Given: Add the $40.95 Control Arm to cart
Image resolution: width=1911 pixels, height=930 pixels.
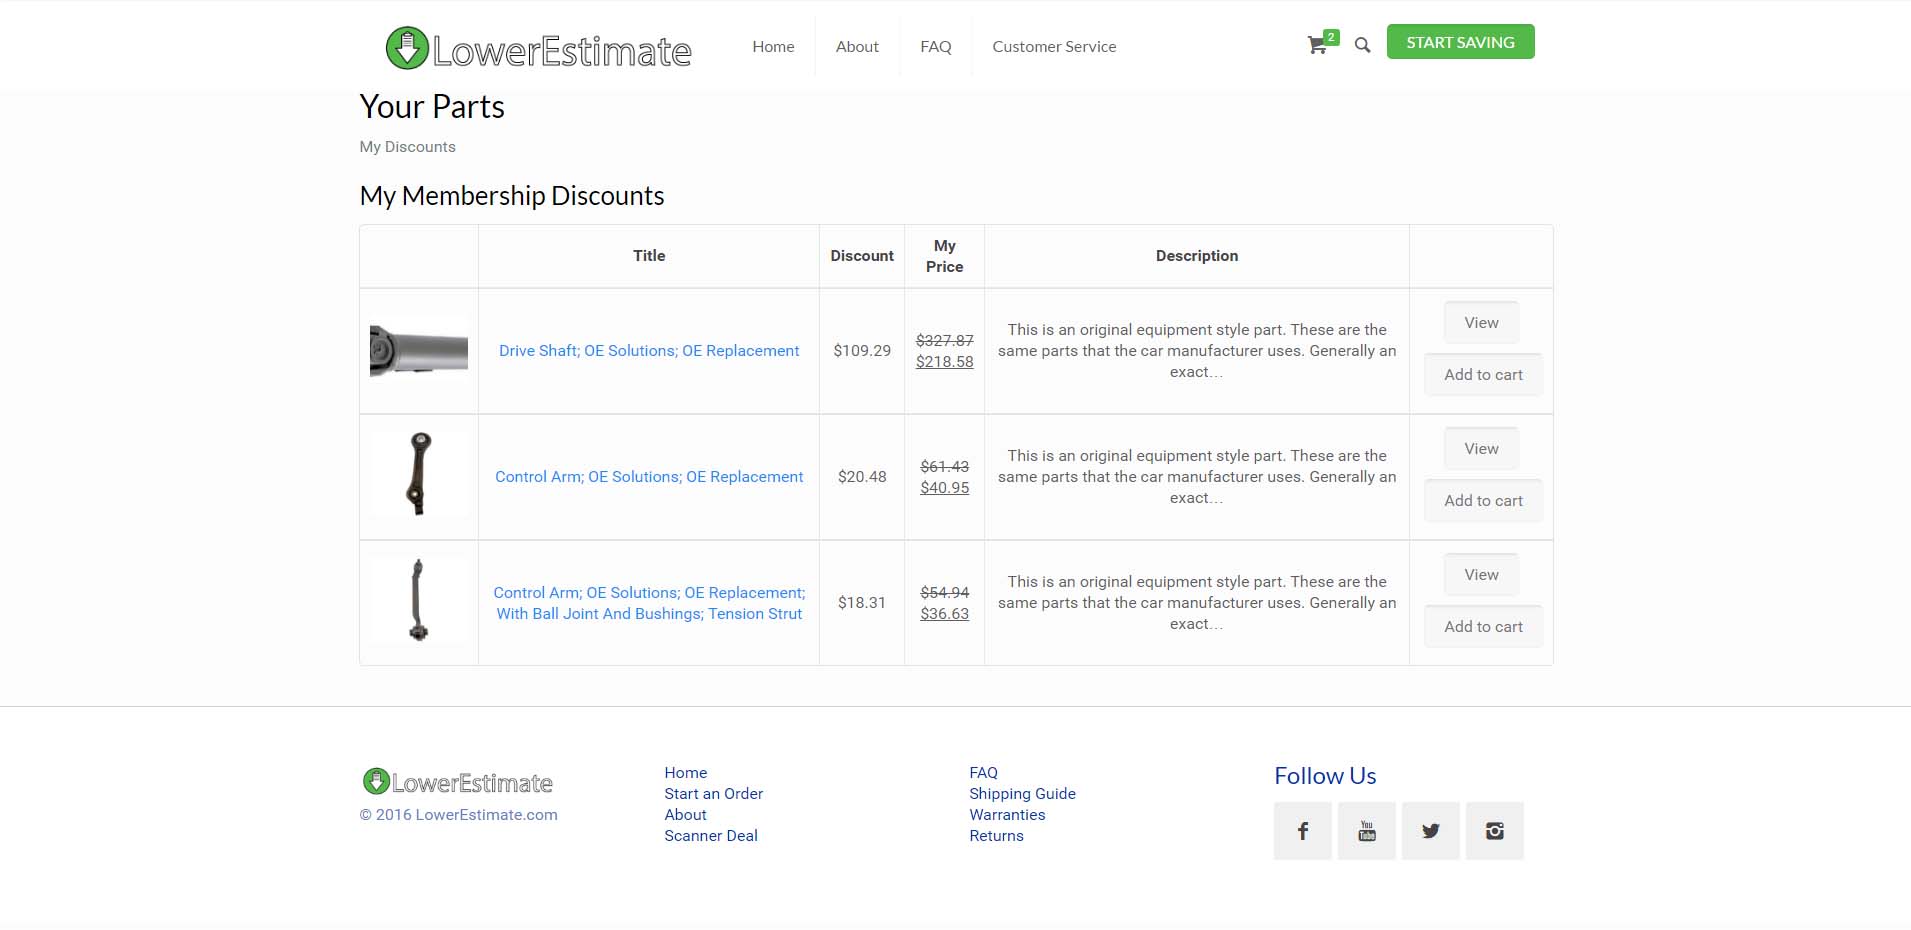Looking at the screenshot, I should coord(1483,501).
